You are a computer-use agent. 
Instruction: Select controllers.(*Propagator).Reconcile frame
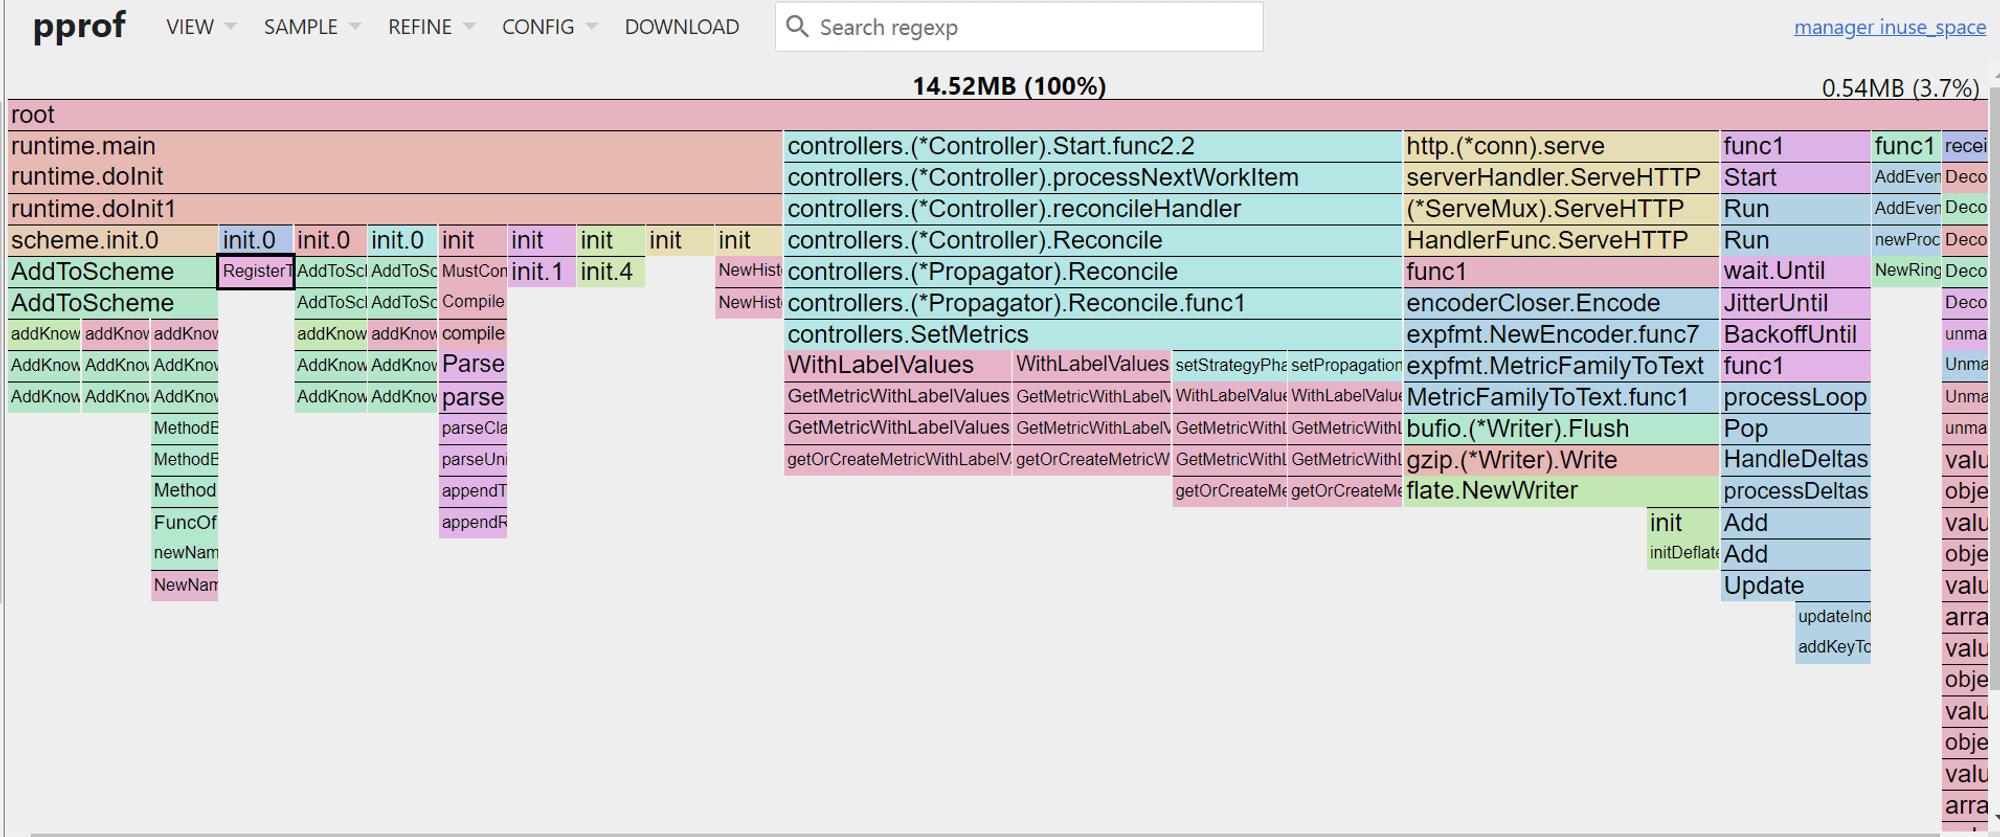coord(1093,271)
